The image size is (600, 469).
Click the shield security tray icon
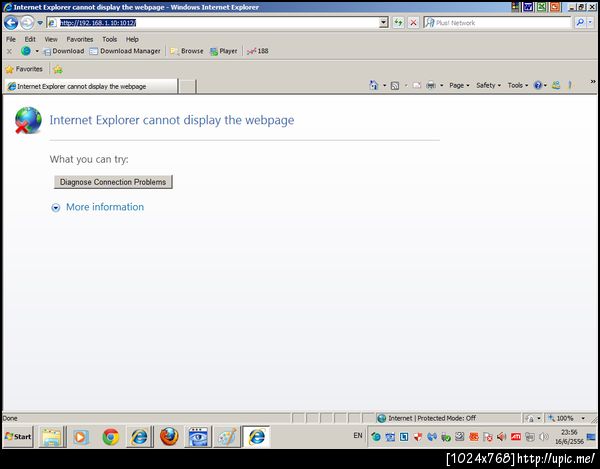click(418, 436)
